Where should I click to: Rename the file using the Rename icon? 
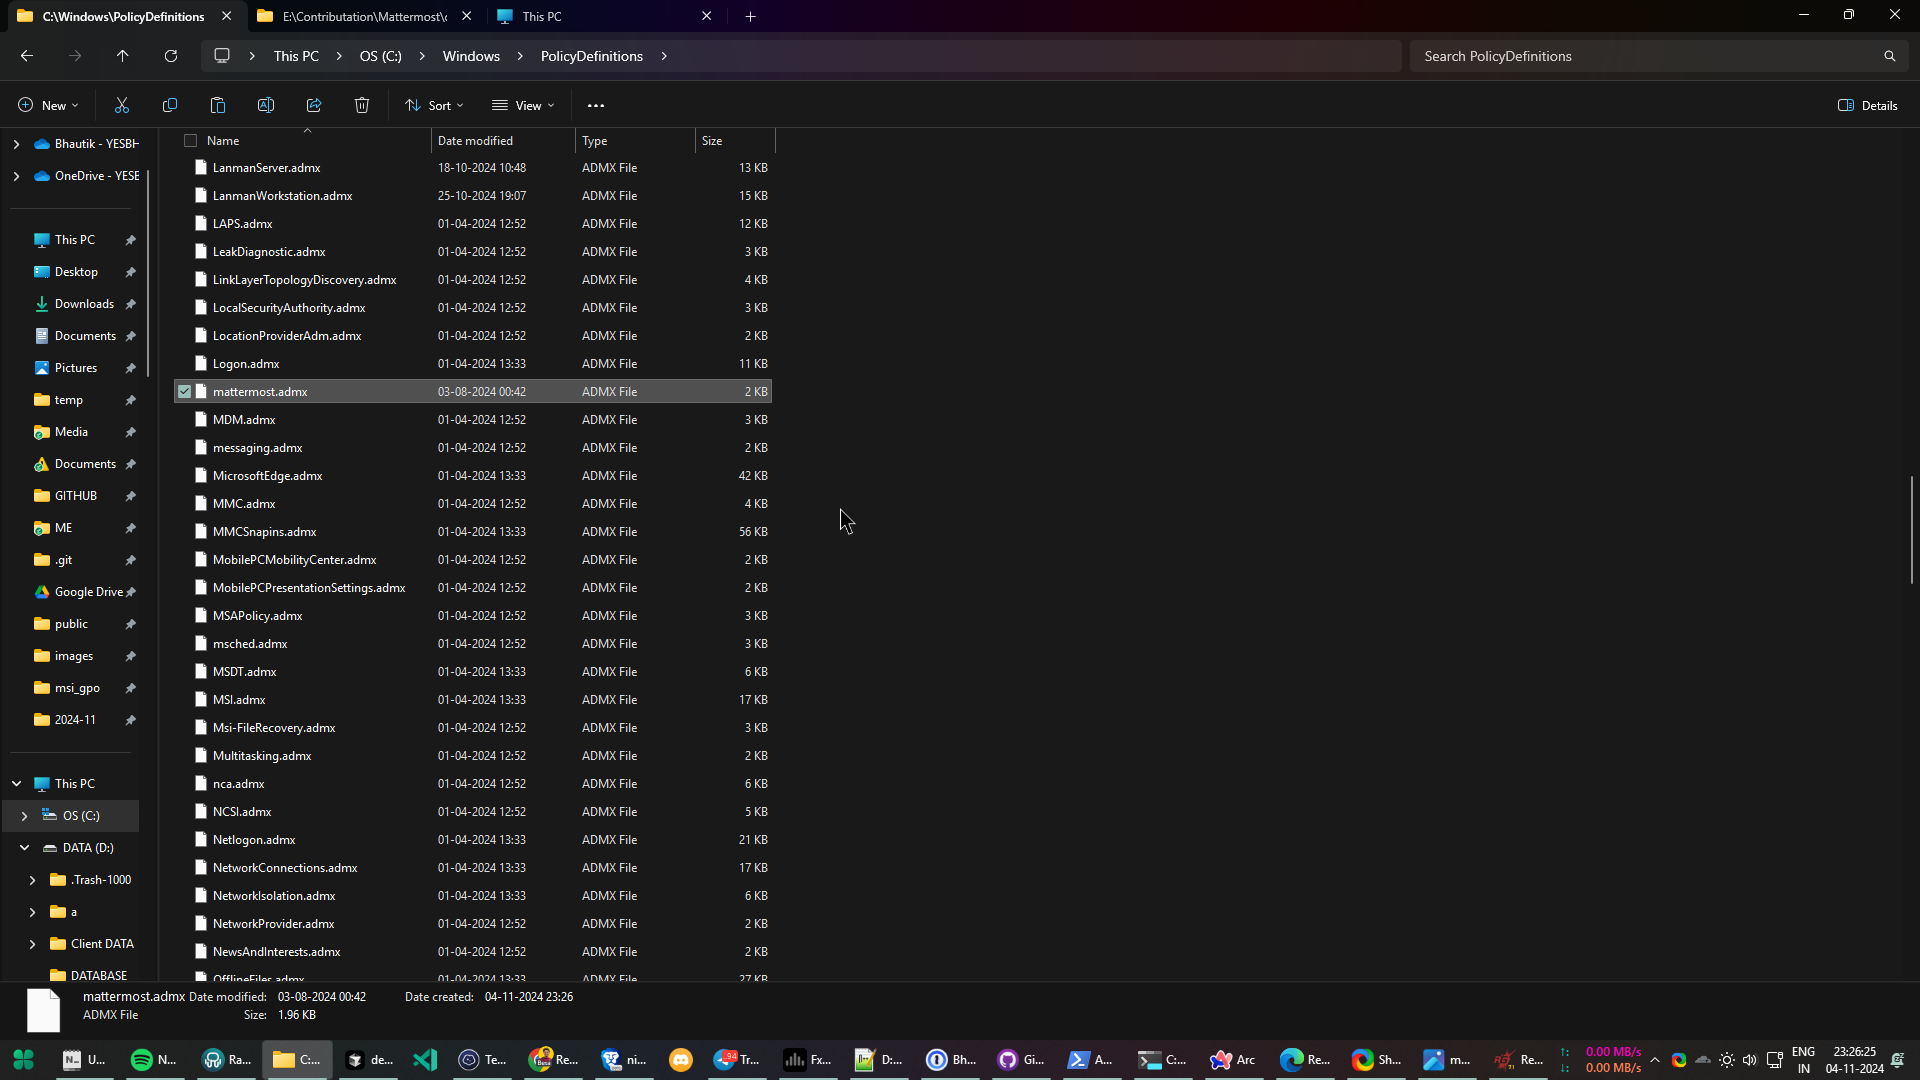[x=265, y=105]
